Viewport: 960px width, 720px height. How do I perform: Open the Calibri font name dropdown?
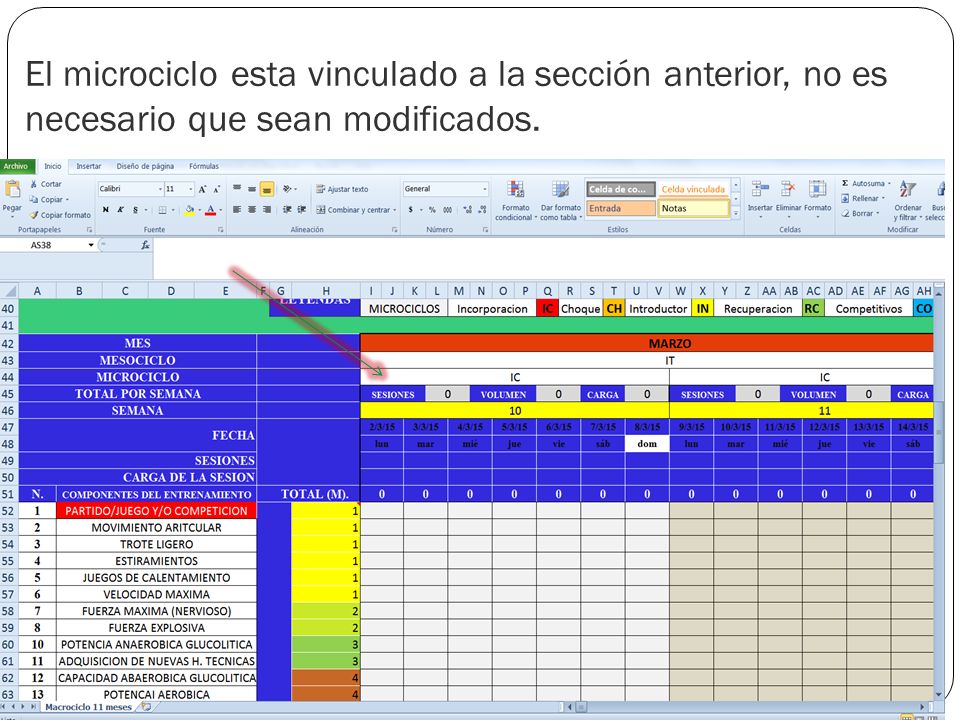pyautogui.click(x=161, y=189)
